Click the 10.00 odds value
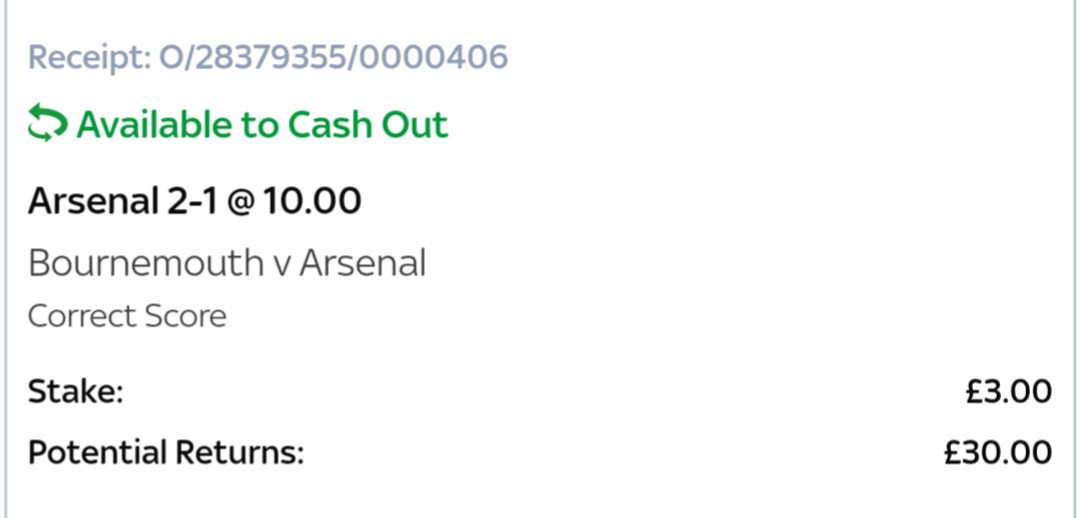The width and height of the screenshot is (1080, 518). click(312, 201)
